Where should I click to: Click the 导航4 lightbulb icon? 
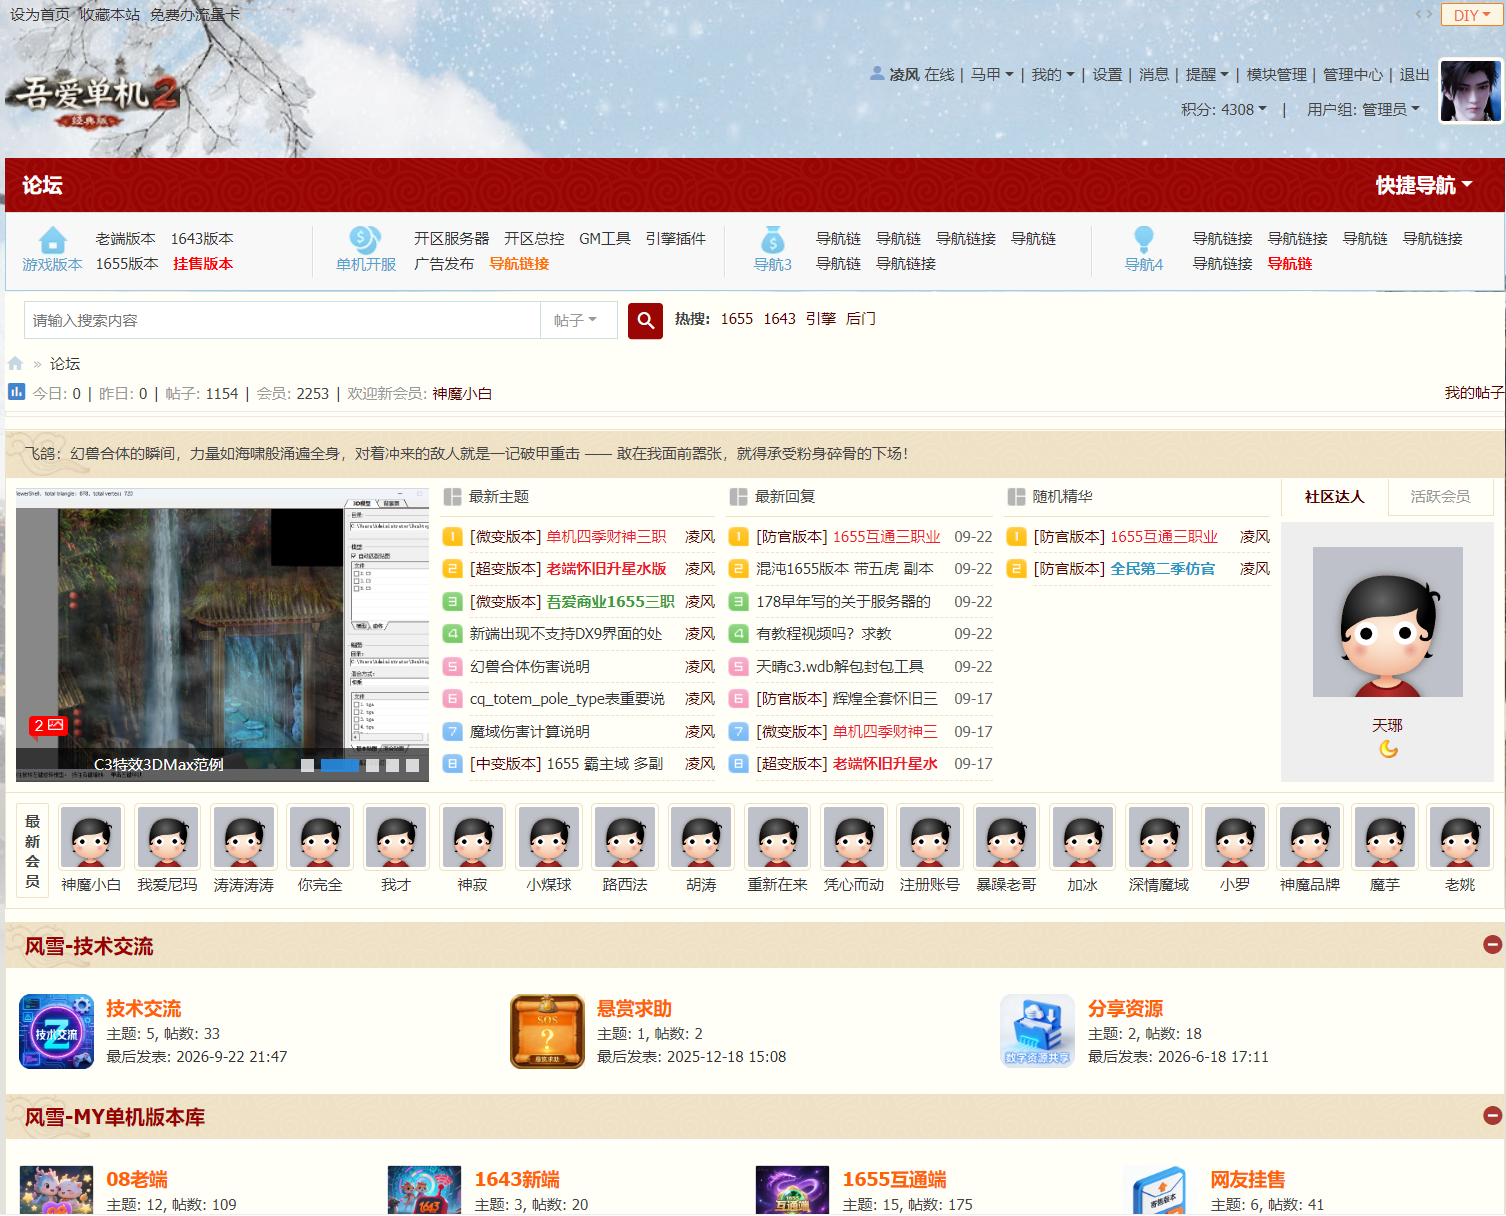click(x=1144, y=240)
